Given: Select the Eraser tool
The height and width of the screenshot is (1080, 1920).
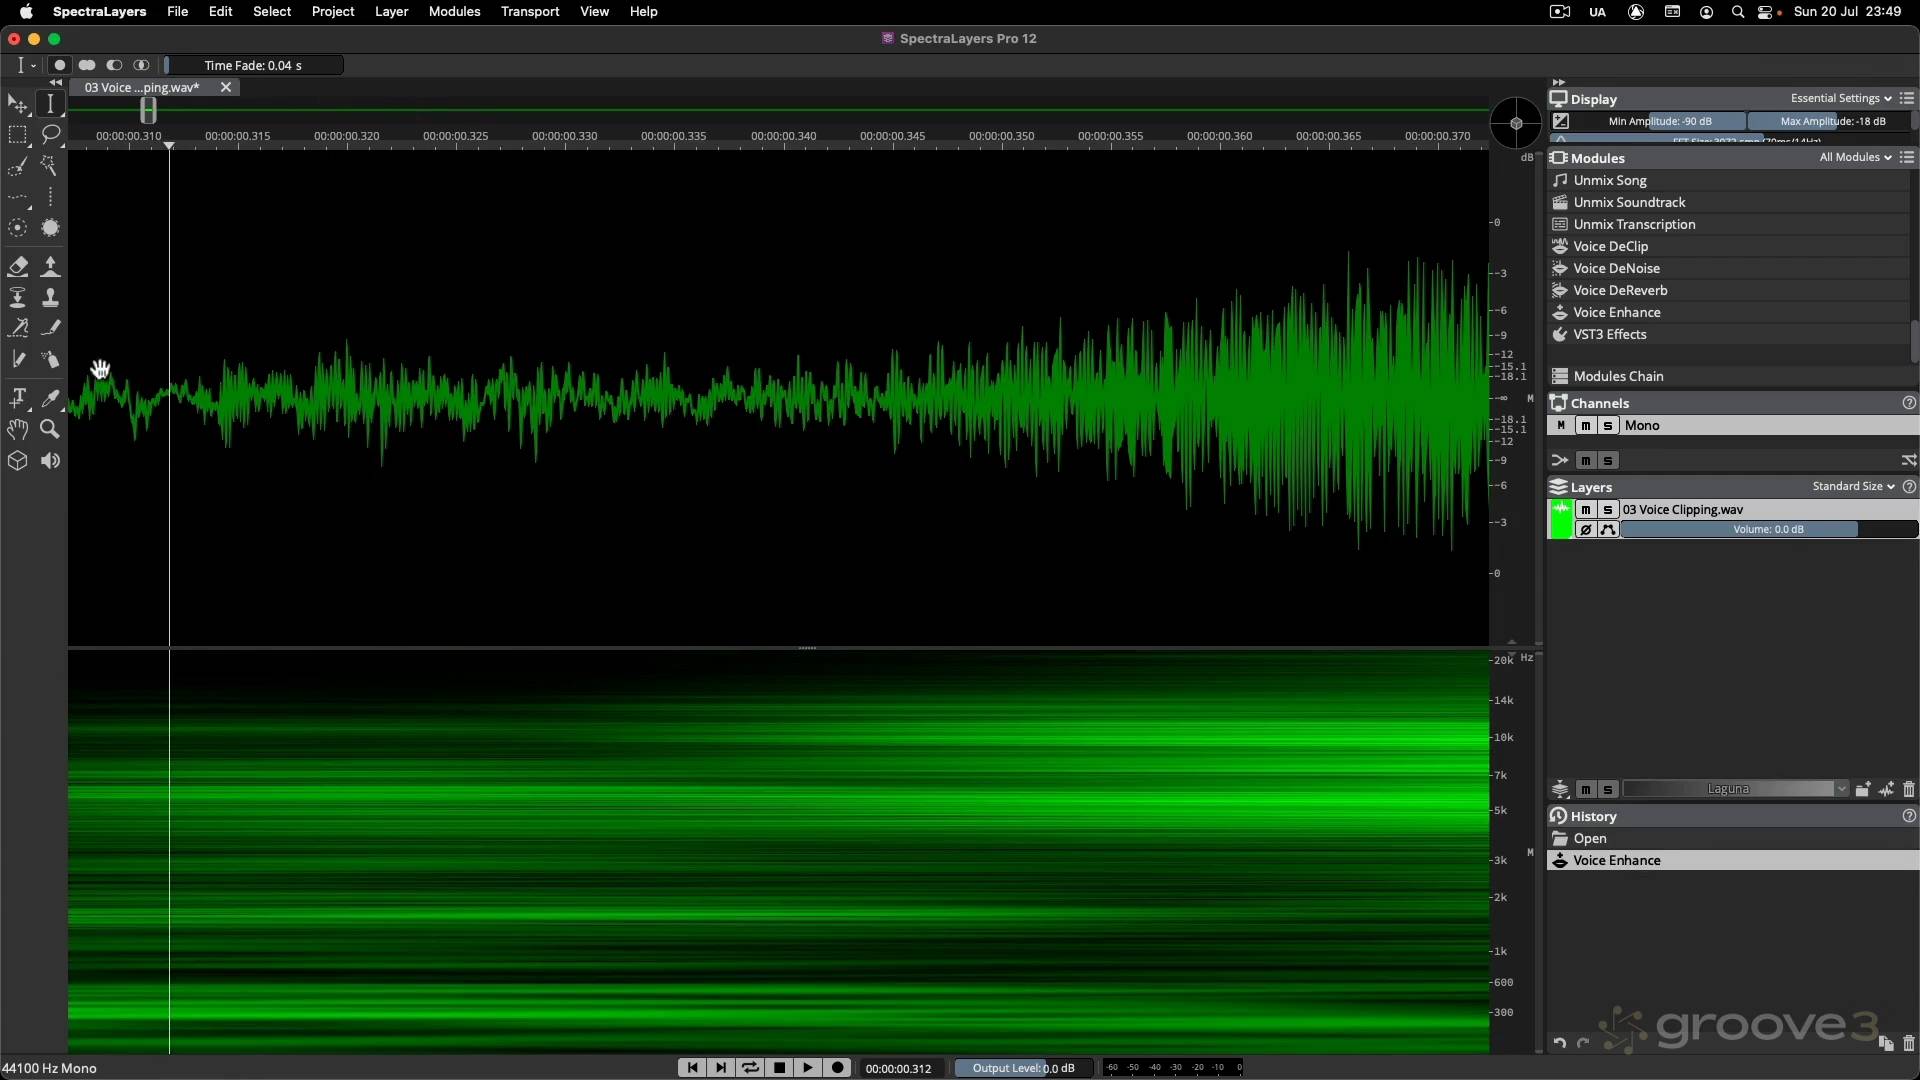Looking at the screenshot, I should pos(18,266).
